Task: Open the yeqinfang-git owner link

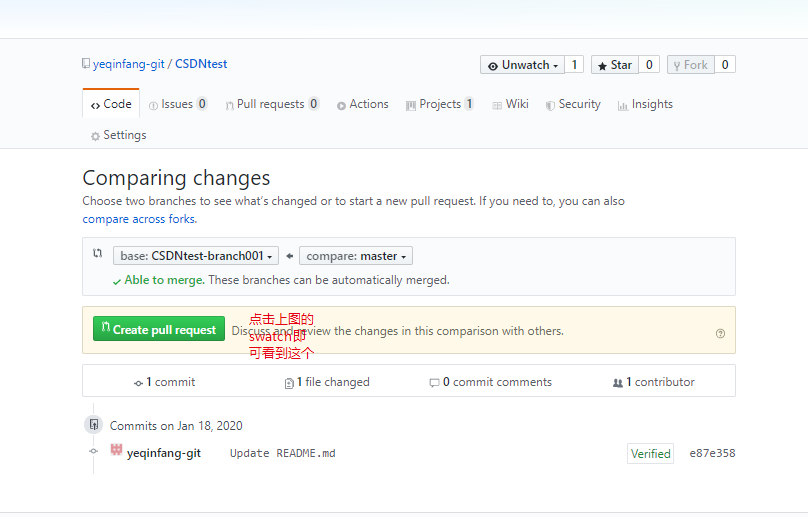Action: (128, 64)
